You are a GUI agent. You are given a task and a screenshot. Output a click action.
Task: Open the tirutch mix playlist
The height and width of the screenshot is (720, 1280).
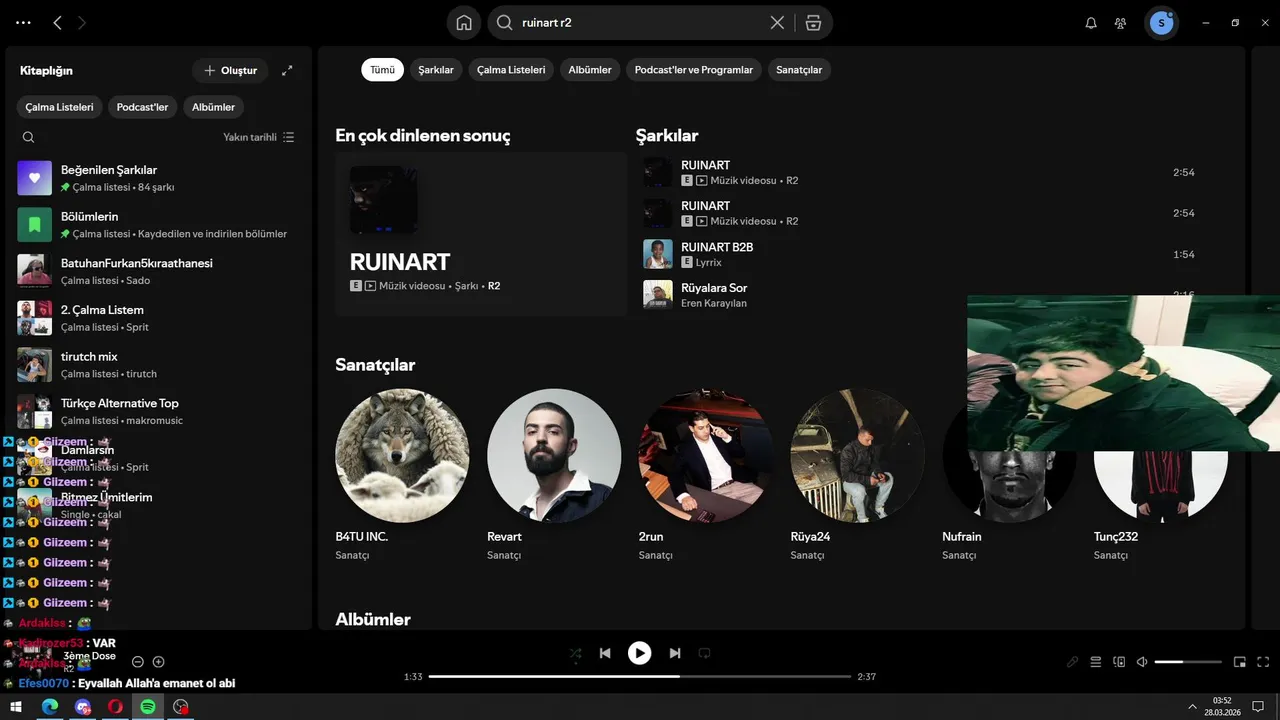tap(160, 365)
